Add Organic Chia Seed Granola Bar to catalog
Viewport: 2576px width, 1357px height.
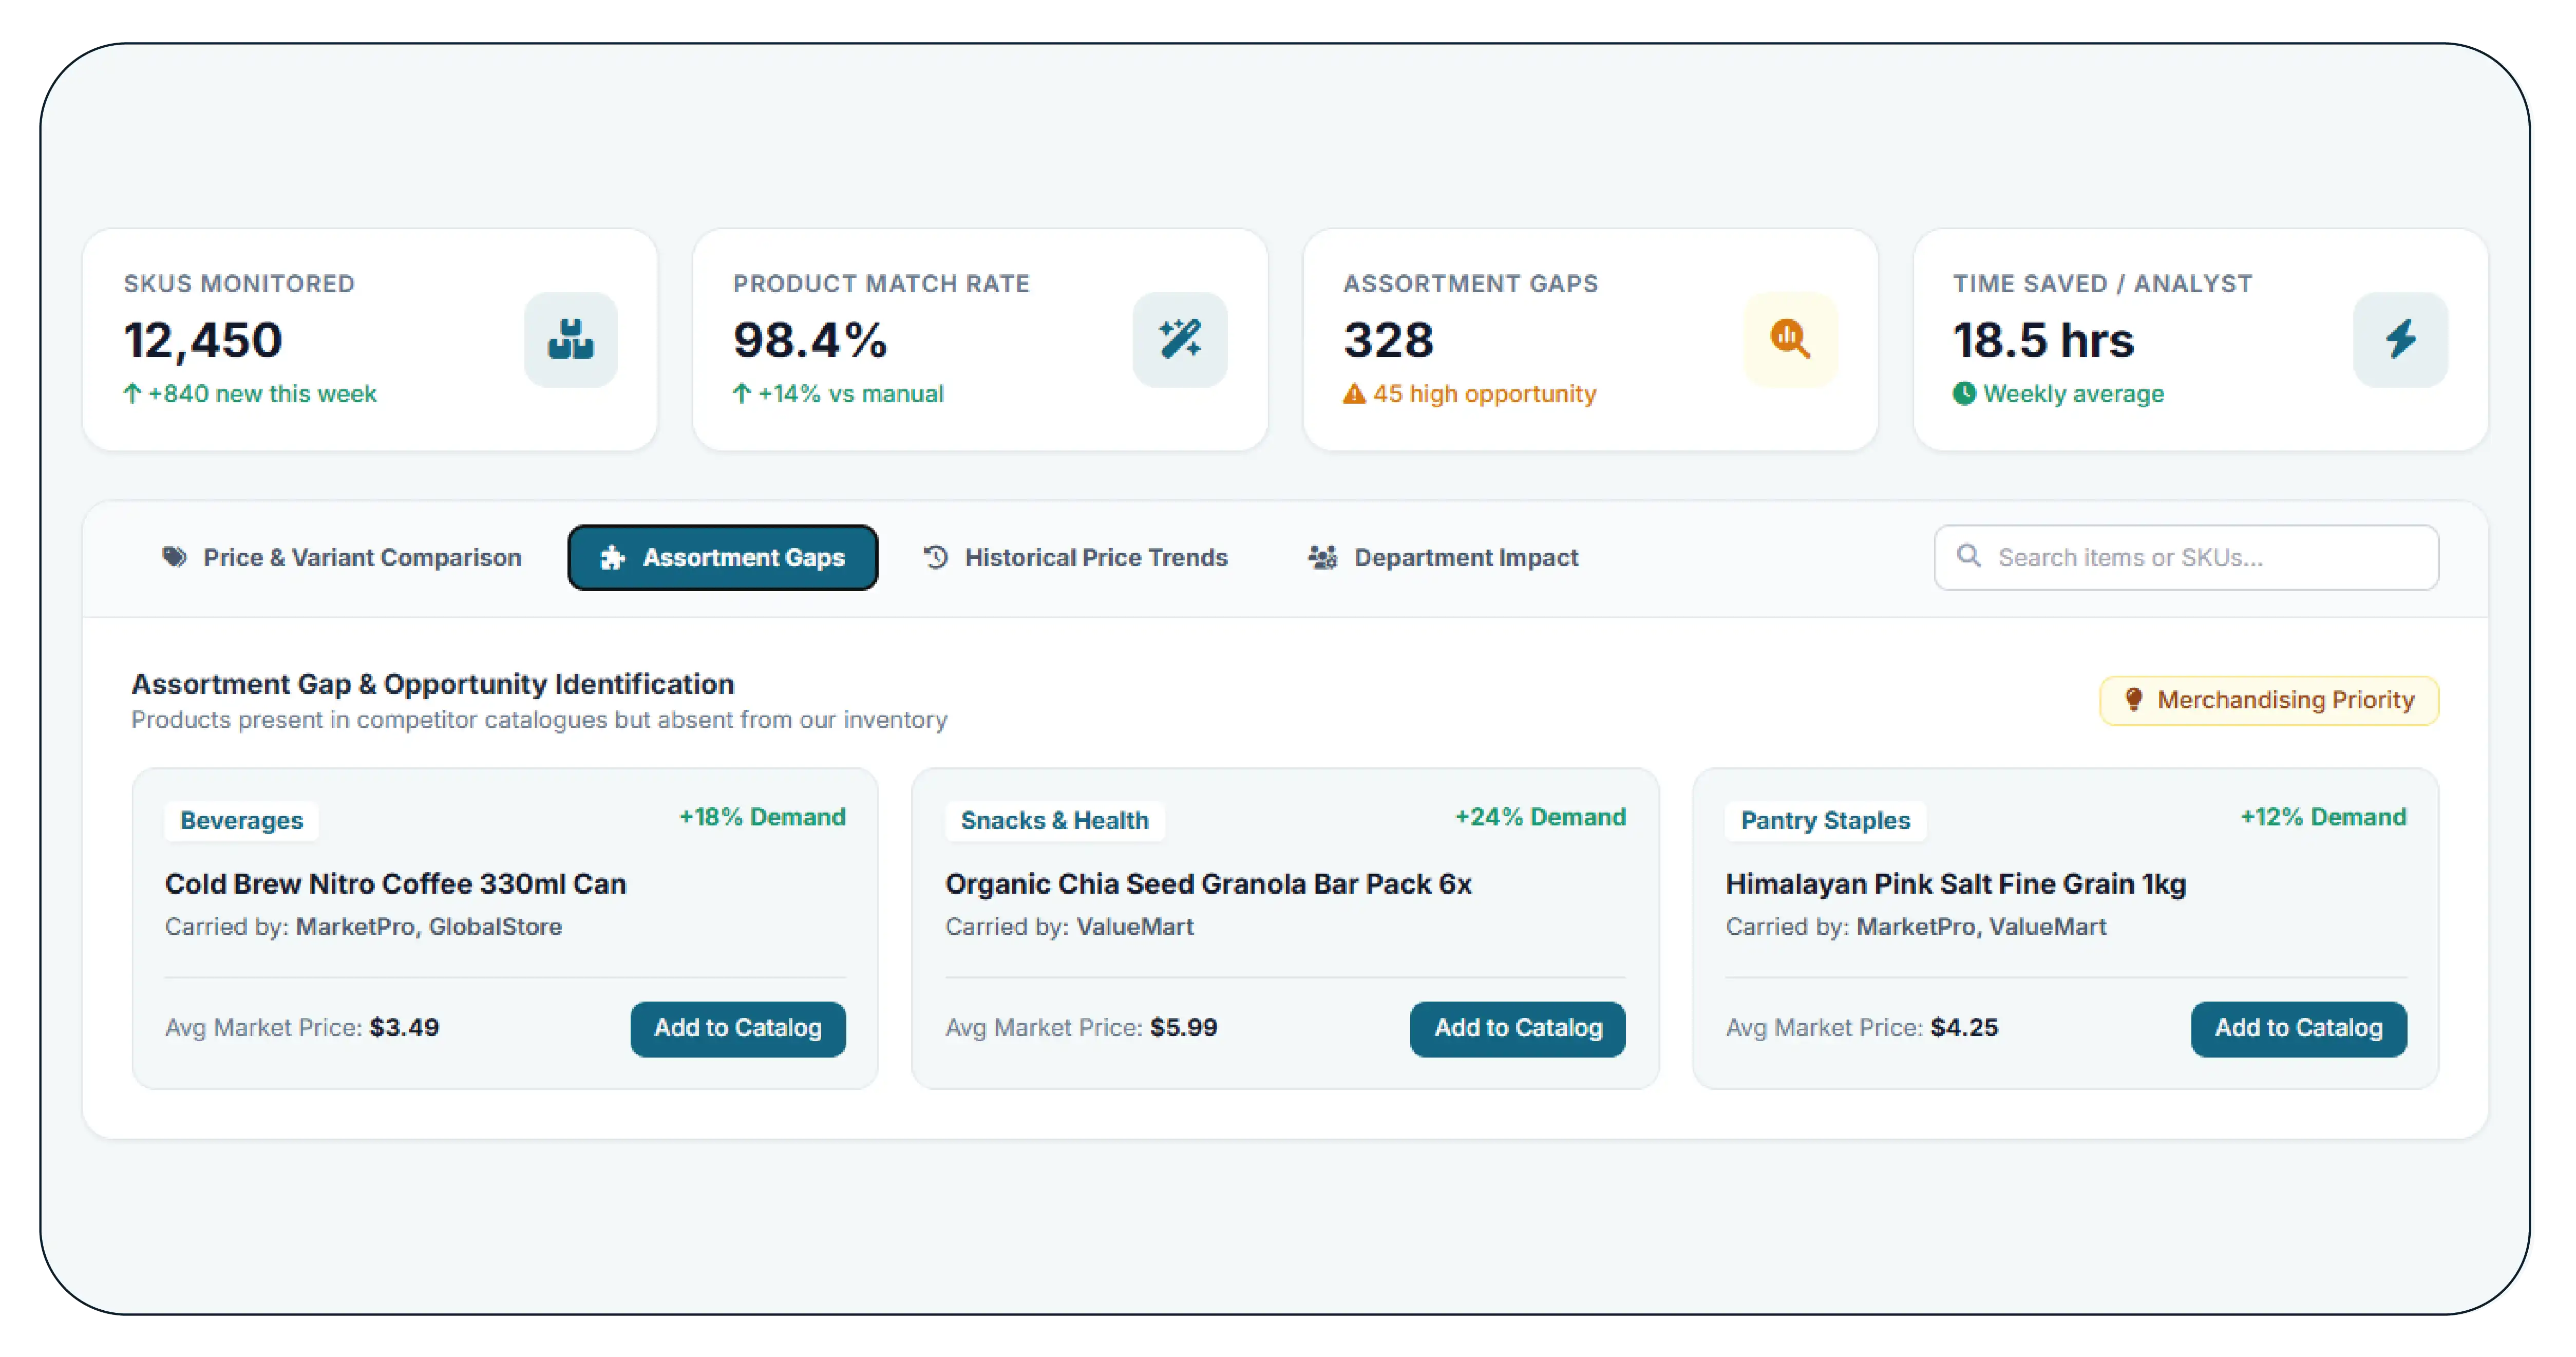pos(1518,1028)
